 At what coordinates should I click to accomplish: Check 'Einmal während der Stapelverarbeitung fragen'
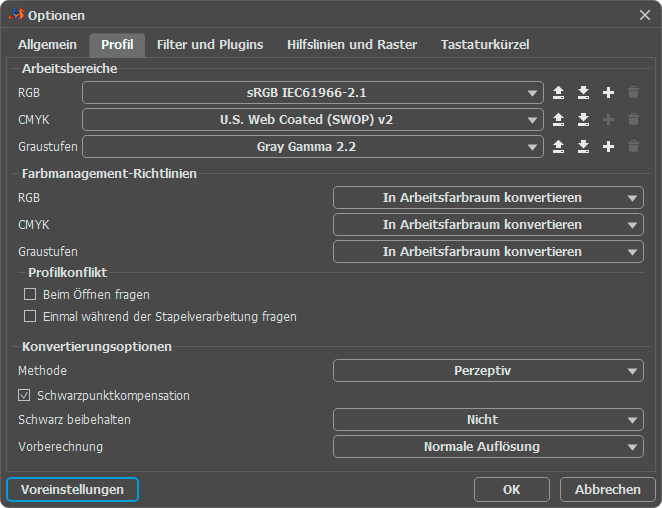click(30, 316)
